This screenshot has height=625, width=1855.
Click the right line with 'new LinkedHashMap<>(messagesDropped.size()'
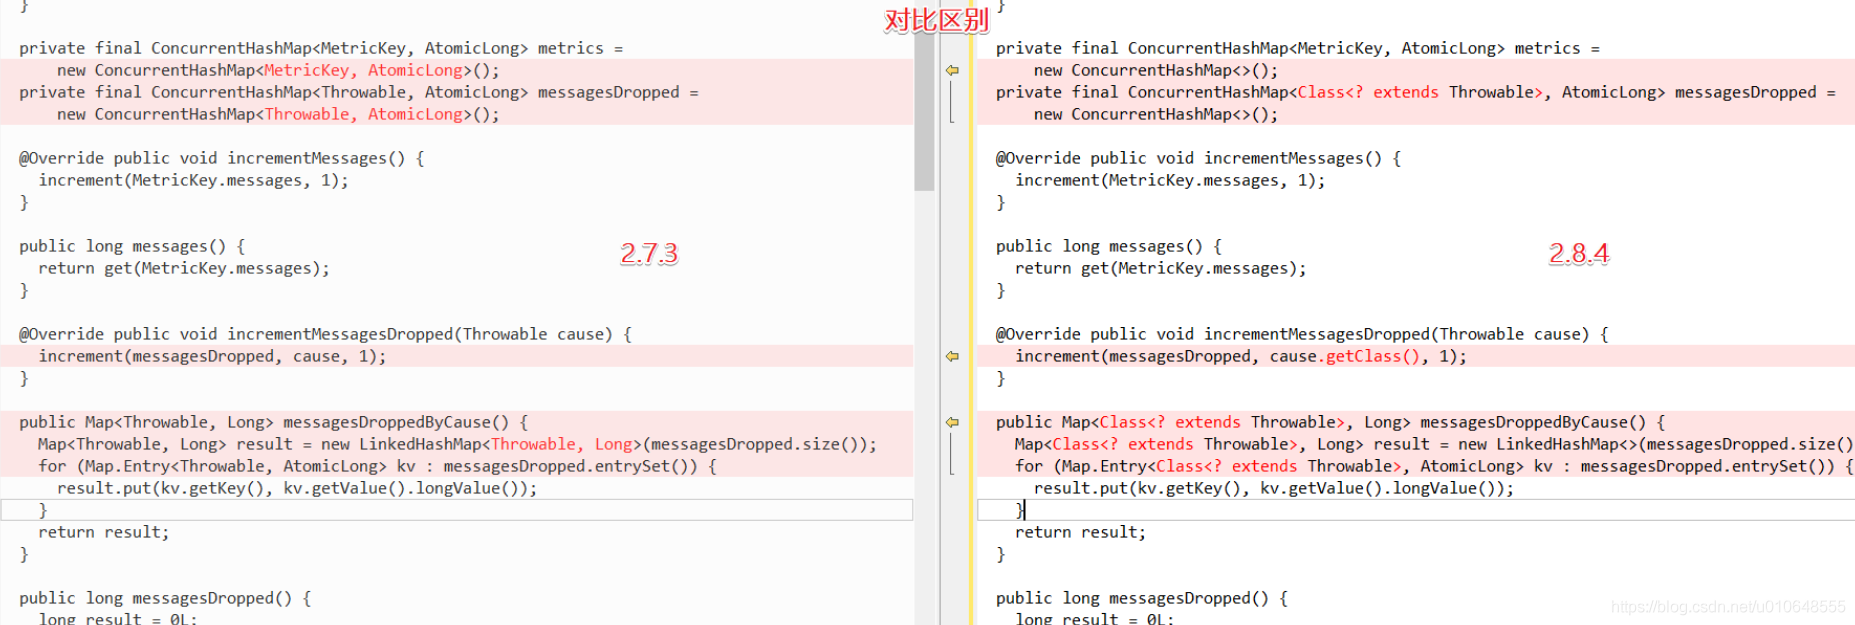pos(1435,444)
